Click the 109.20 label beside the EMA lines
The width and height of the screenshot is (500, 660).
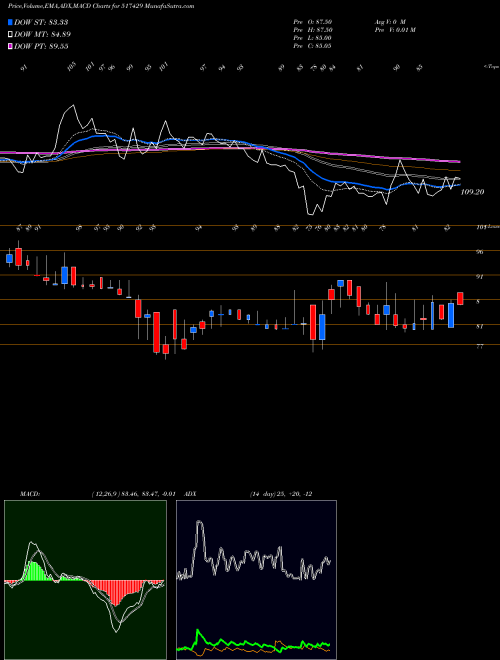point(473,192)
